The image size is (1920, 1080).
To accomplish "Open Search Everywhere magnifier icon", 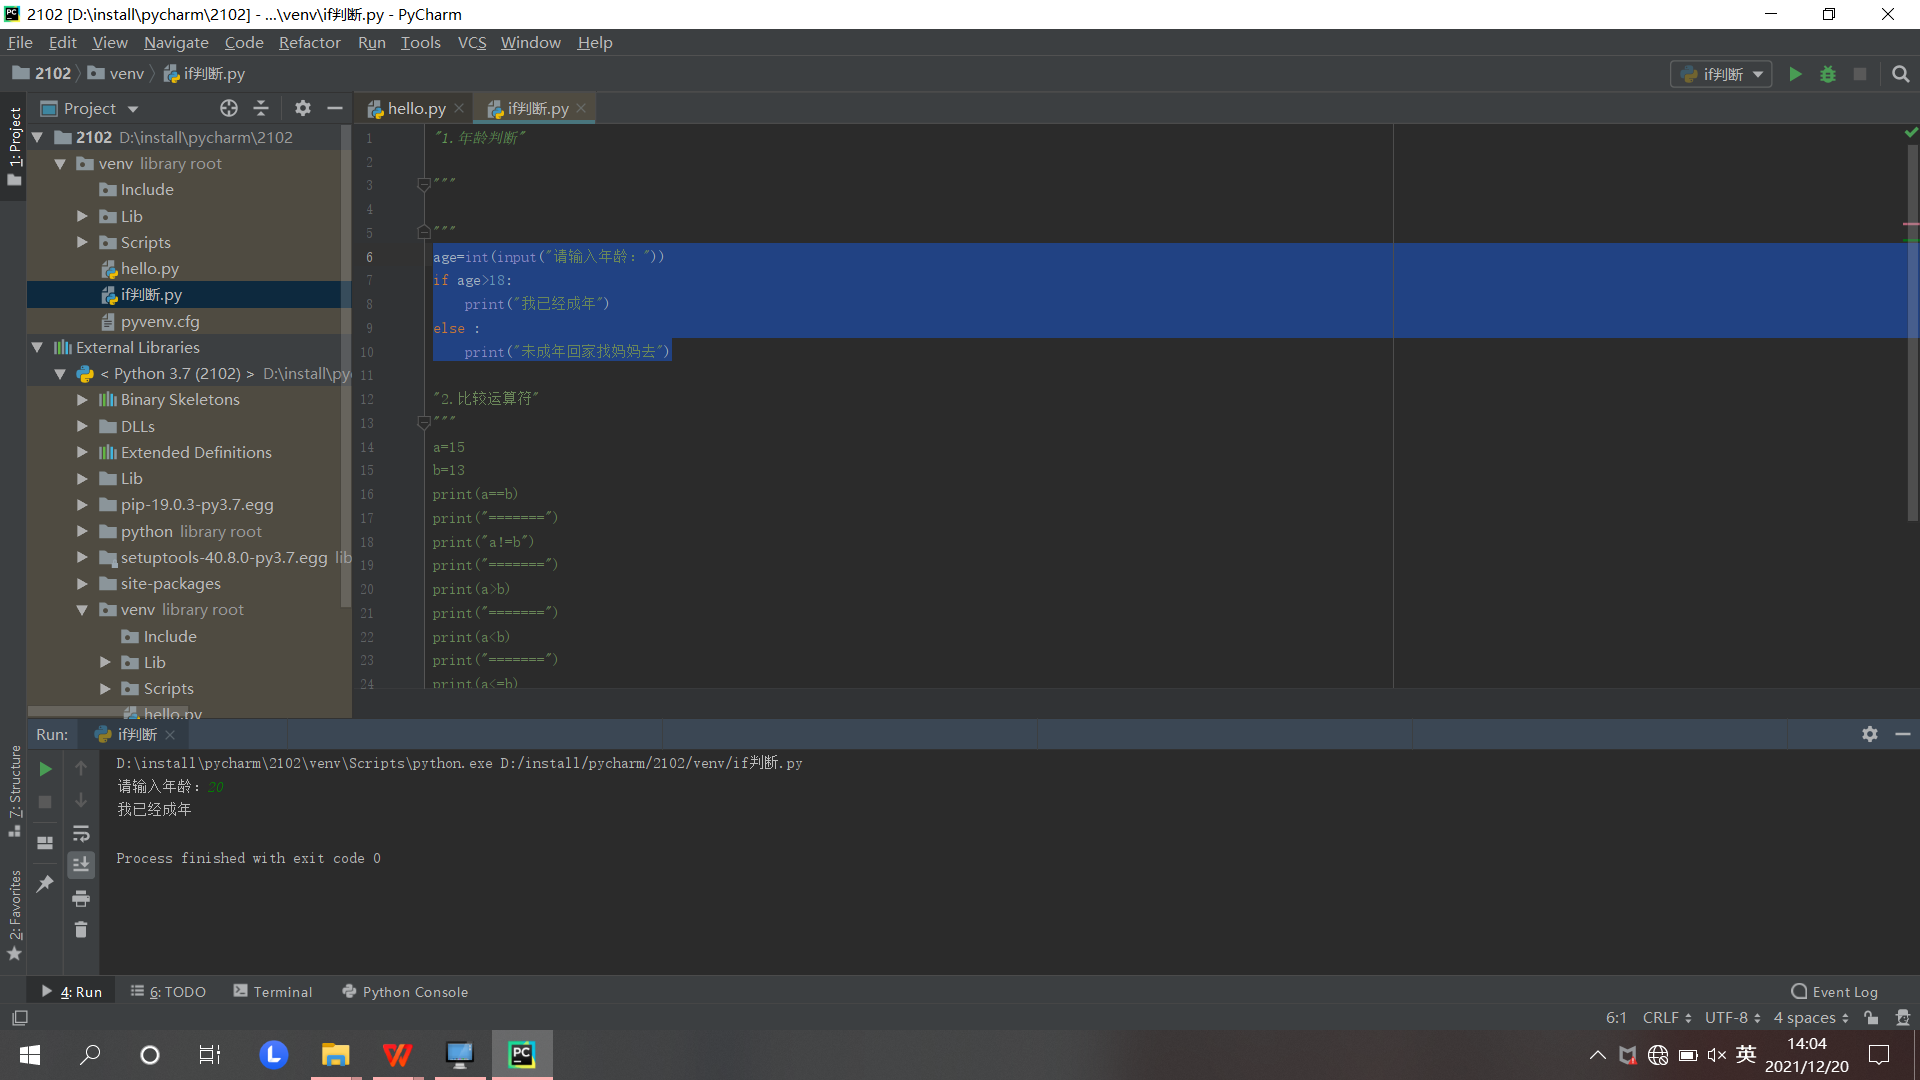I will pos(1900,74).
